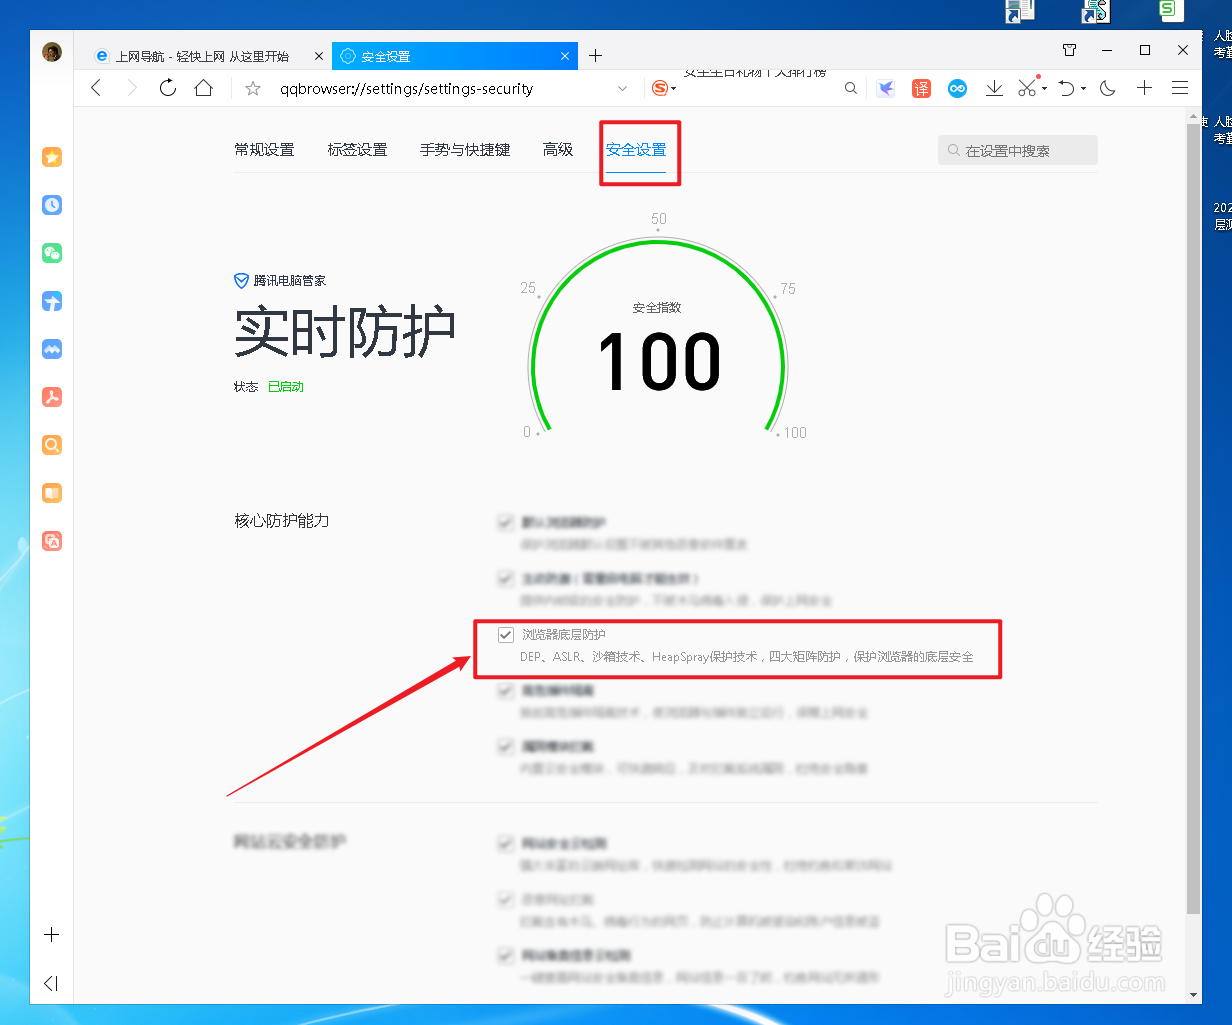Expand the address bar dropdown arrow
This screenshot has width=1232, height=1025.
(623, 88)
